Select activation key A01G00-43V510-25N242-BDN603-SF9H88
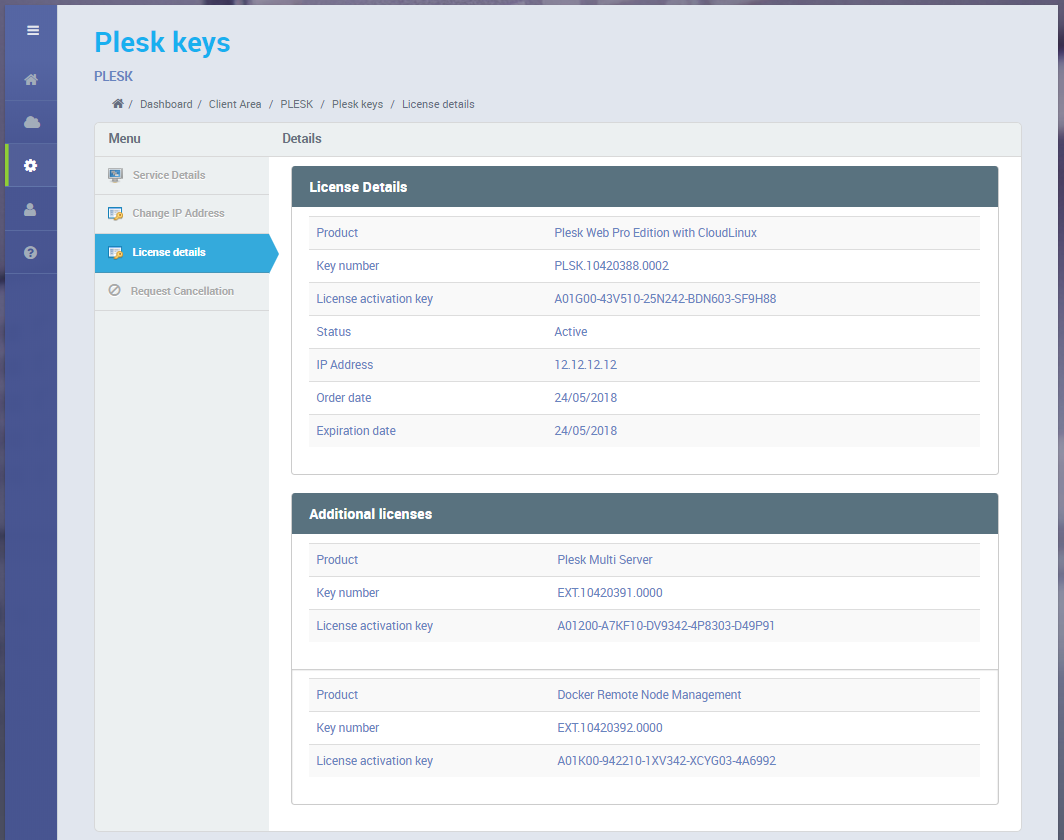 click(665, 299)
